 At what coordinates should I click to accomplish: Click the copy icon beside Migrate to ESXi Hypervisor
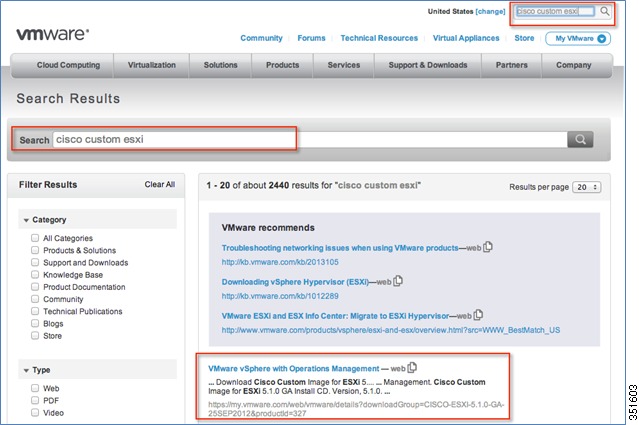tap(478, 315)
